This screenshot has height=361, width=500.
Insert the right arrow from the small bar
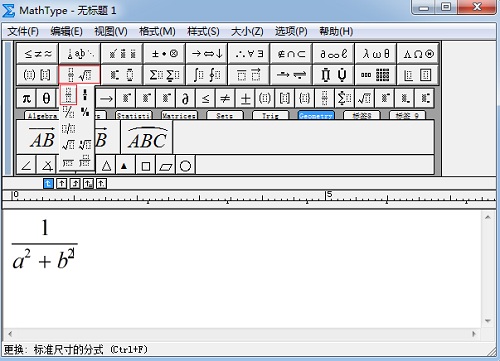click(x=106, y=98)
